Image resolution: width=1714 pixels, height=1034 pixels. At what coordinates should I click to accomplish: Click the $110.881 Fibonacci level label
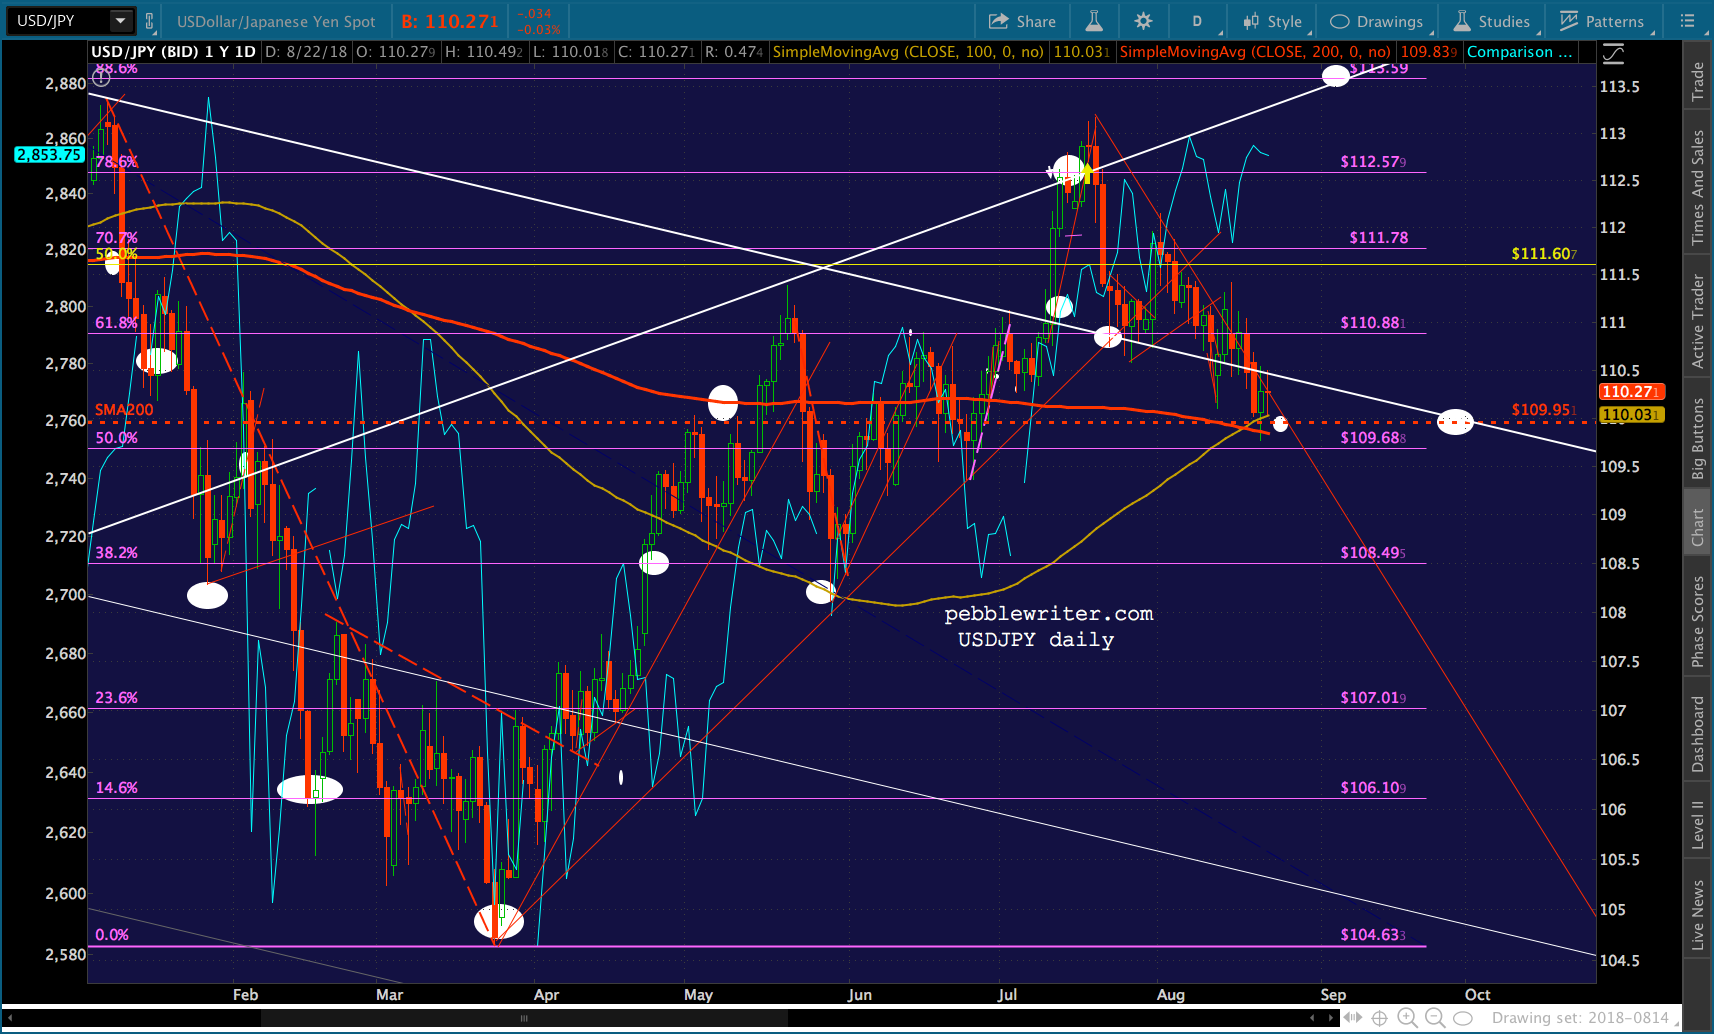1373,322
